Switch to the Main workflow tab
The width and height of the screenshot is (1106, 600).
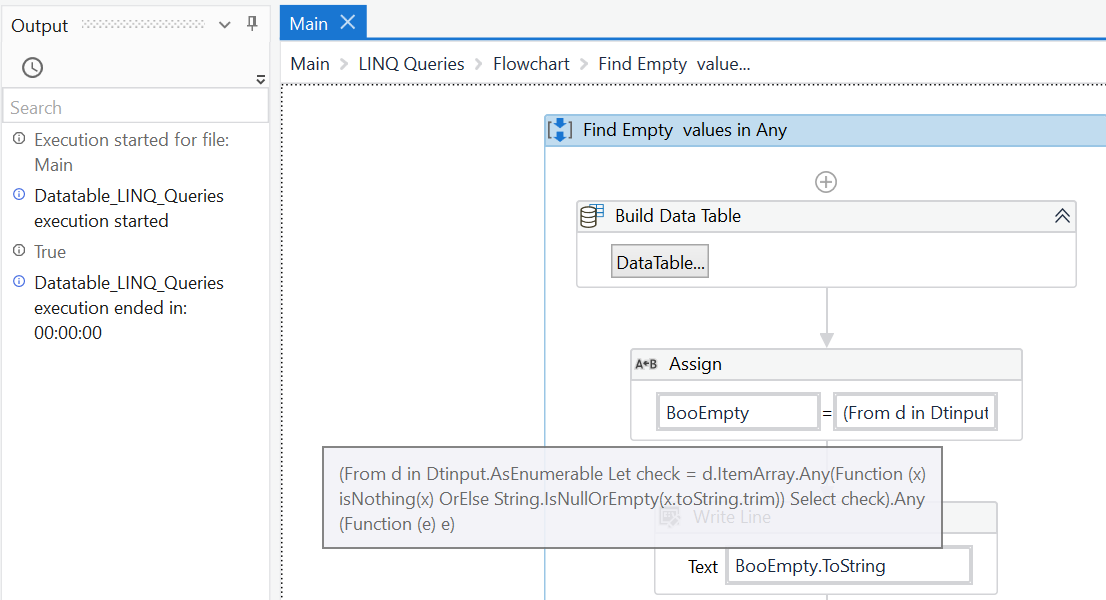click(310, 23)
